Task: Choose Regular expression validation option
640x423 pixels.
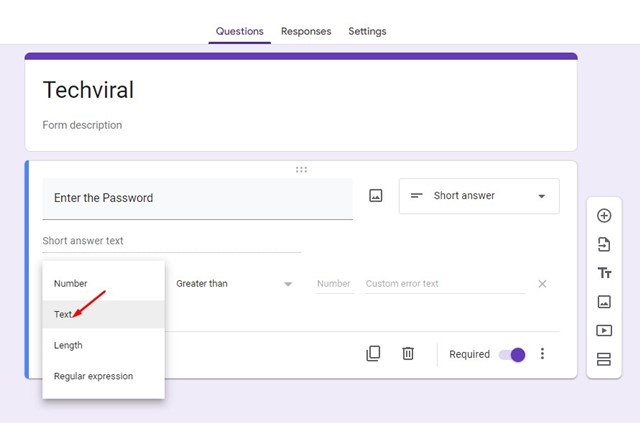Action: click(x=93, y=376)
